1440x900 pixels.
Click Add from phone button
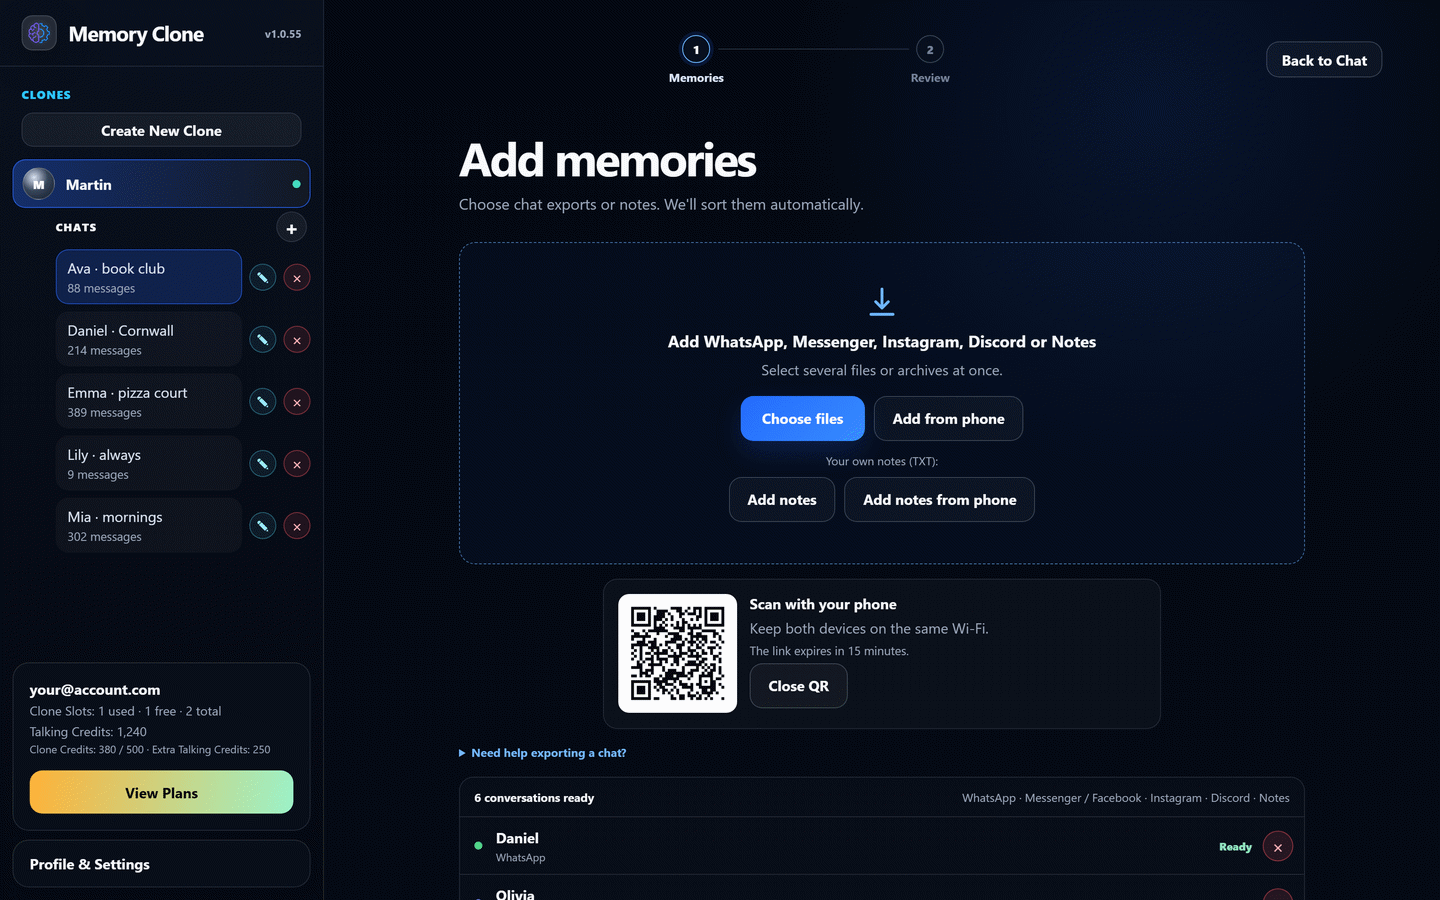point(948,419)
